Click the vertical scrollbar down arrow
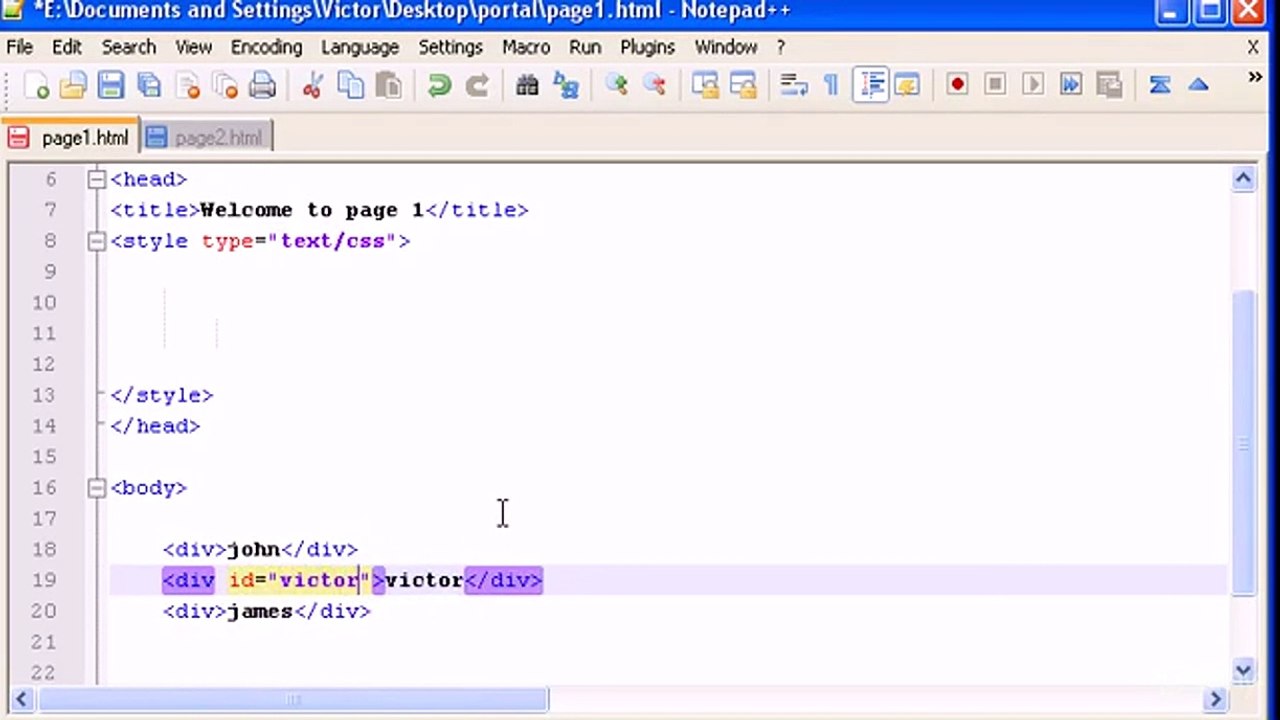Image resolution: width=1280 pixels, height=720 pixels. 1243,671
